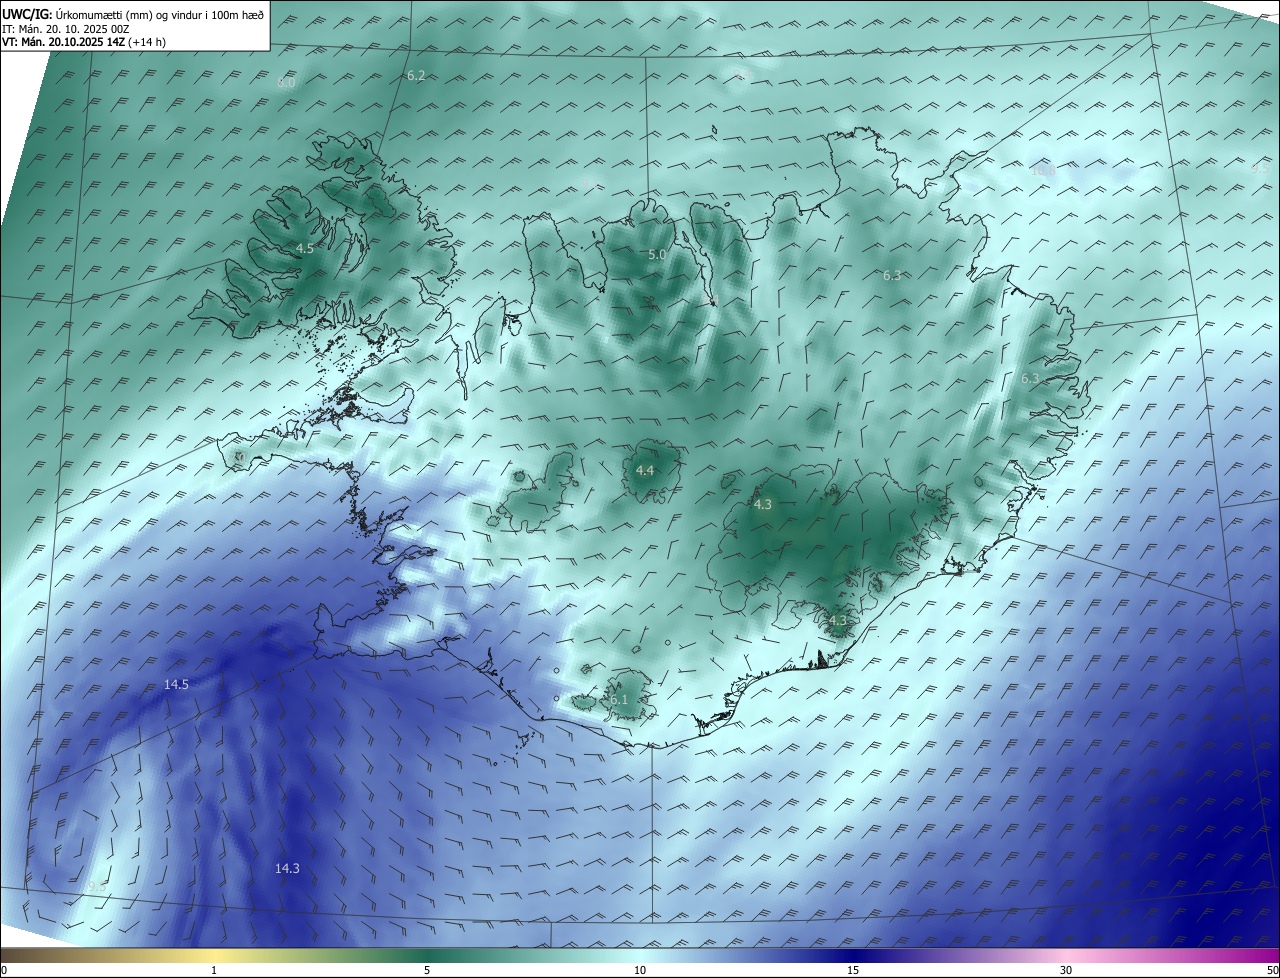1280x978 pixels.
Task: Click the 6.2 value label
Action: pyautogui.click(x=416, y=76)
